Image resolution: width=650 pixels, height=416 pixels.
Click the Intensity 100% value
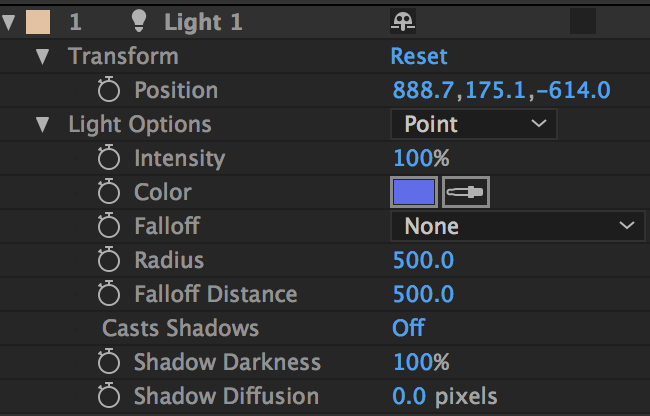[x=421, y=158]
